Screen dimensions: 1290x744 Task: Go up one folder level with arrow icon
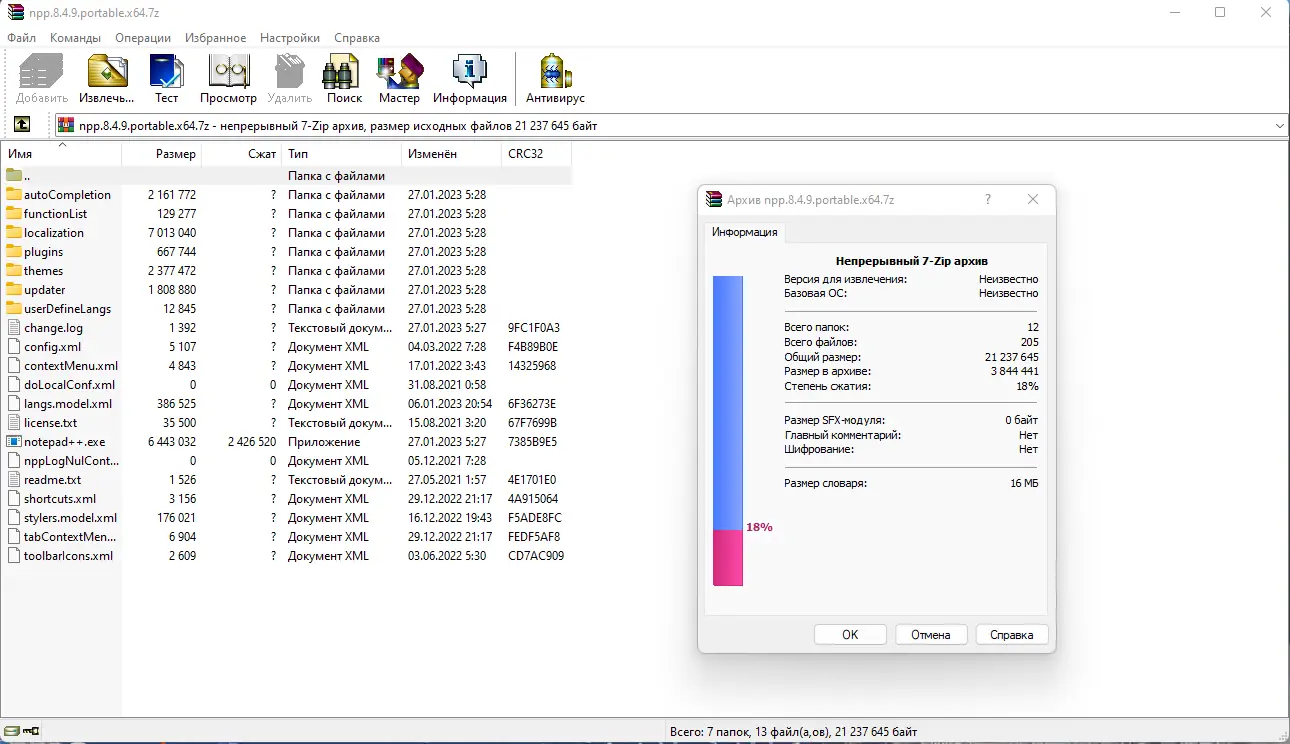[x=22, y=125]
